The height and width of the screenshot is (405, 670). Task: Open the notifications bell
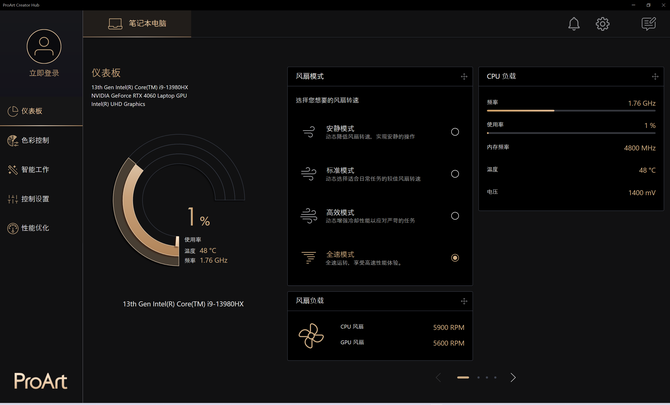(574, 23)
